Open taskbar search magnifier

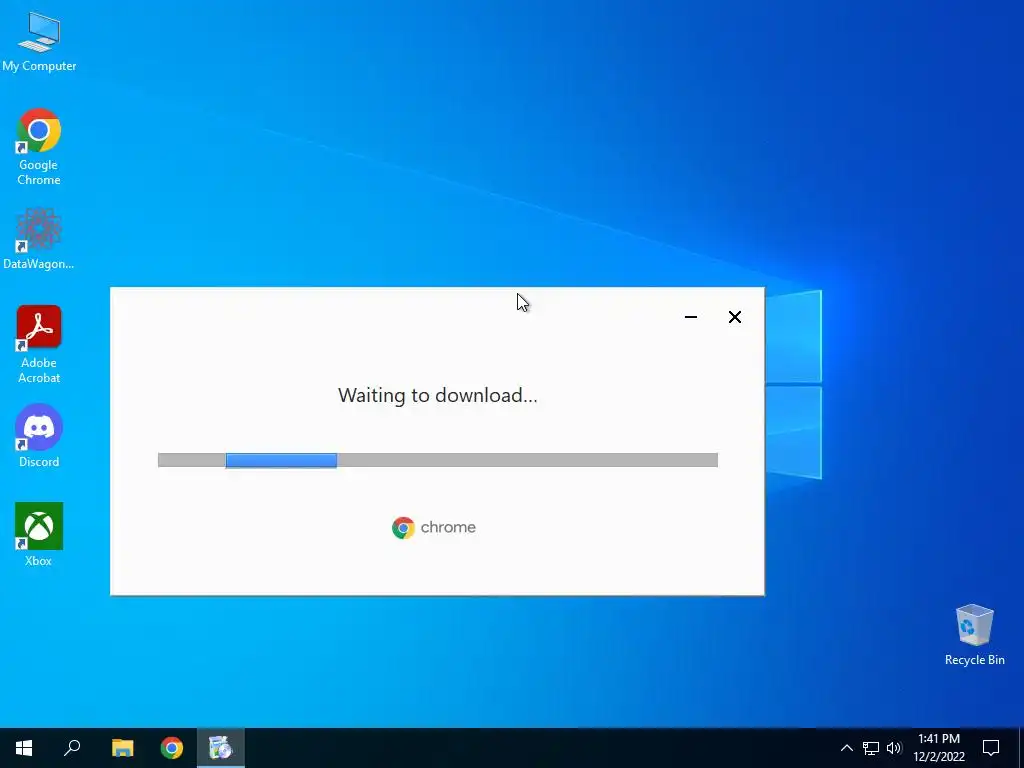click(72, 748)
